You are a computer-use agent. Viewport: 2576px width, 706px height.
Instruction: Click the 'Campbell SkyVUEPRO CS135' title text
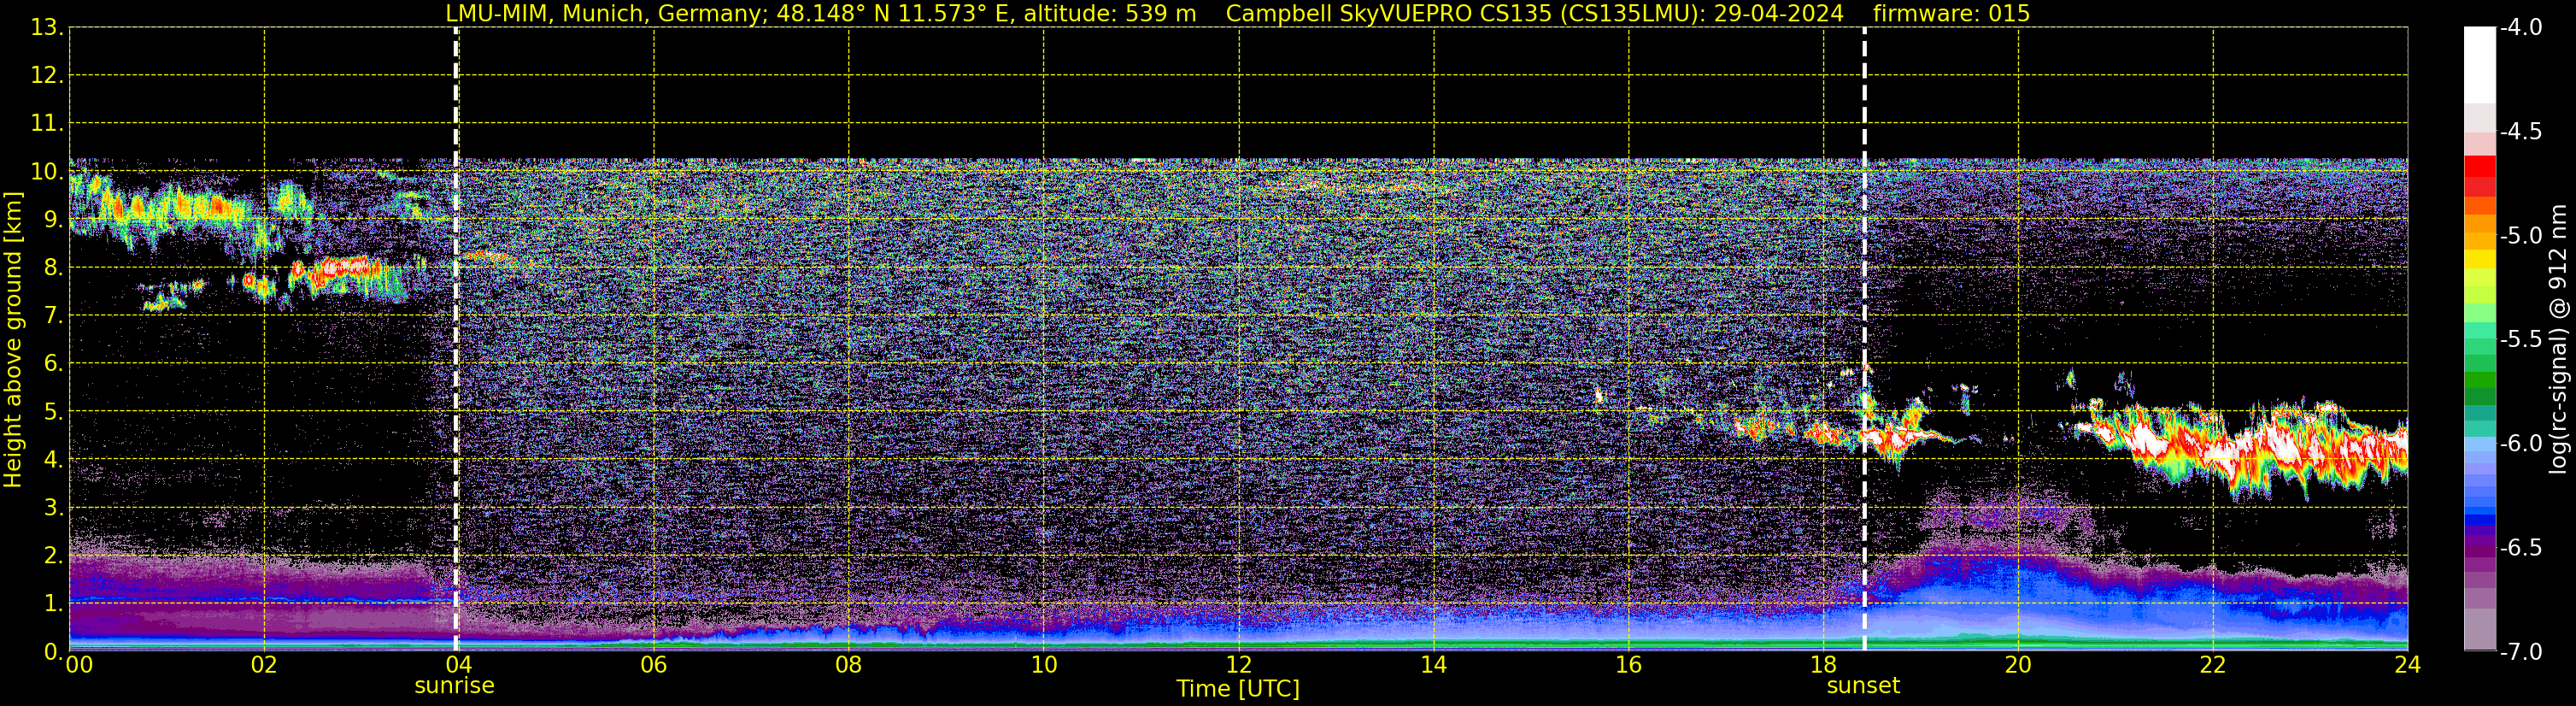click(1388, 14)
